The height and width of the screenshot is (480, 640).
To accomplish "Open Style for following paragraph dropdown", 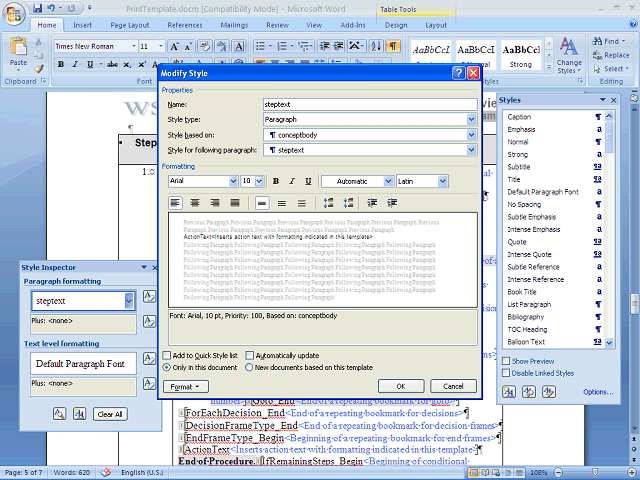I will (471, 150).
